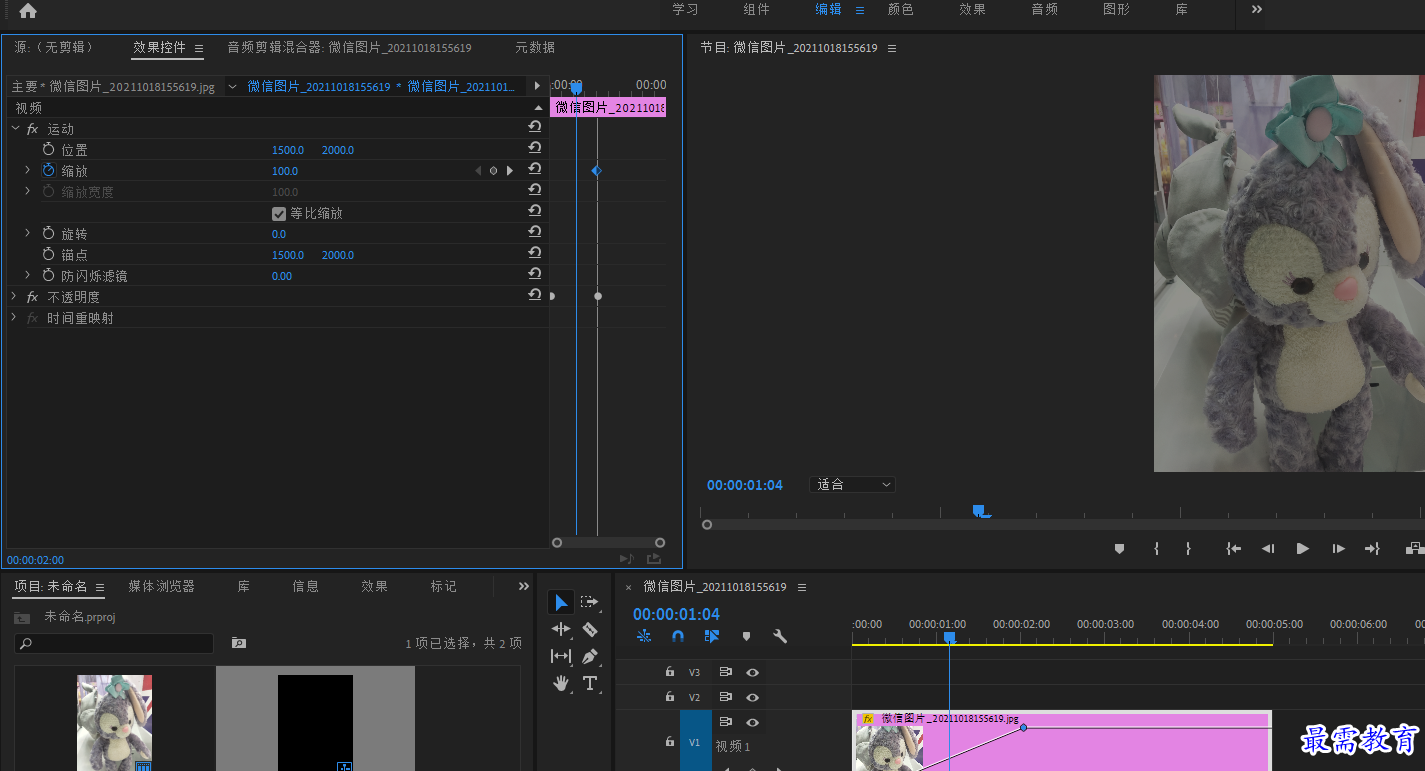Image resolution: width=1425 pixels, height=771 pixels.
Task: Select the 缩放 keyframe diamond
Action: pyautogui.click(x=597, y=171)
